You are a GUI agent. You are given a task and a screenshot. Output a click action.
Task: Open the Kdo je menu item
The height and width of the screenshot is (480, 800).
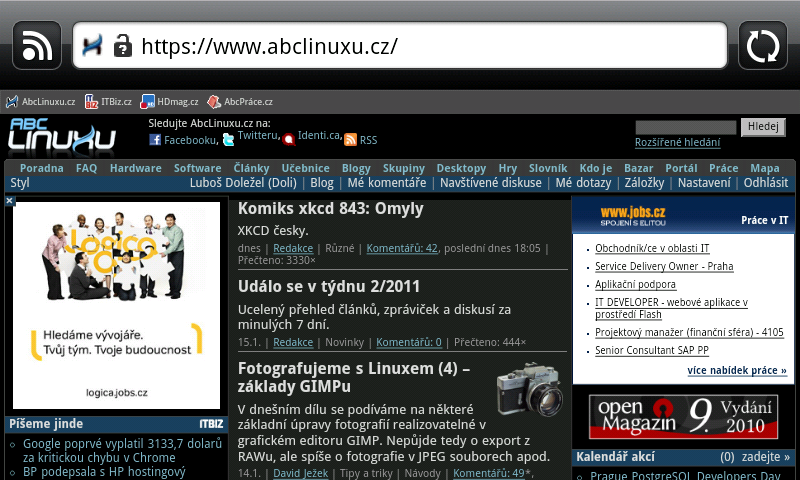click(x=596, y=168)
